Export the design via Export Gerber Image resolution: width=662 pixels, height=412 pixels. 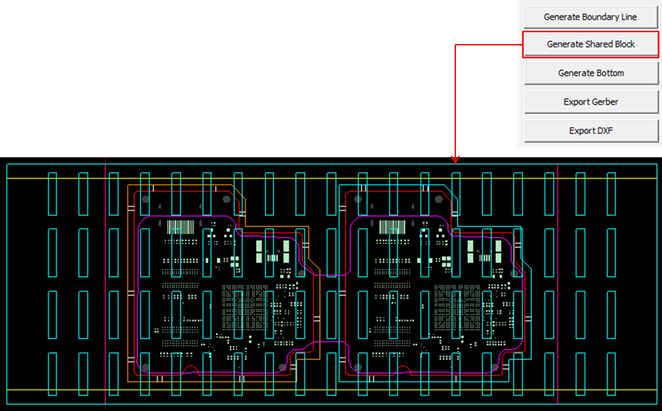[589, 102]
